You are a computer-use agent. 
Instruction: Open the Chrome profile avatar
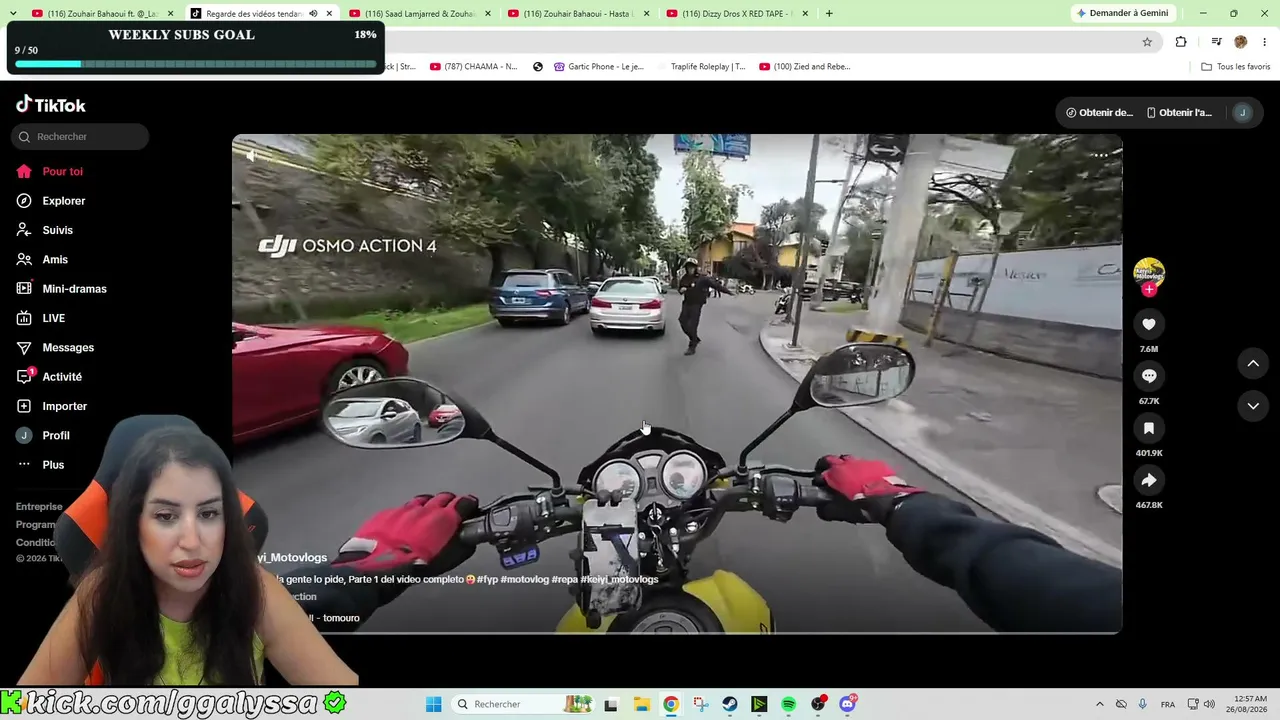tap(1241, 42)
